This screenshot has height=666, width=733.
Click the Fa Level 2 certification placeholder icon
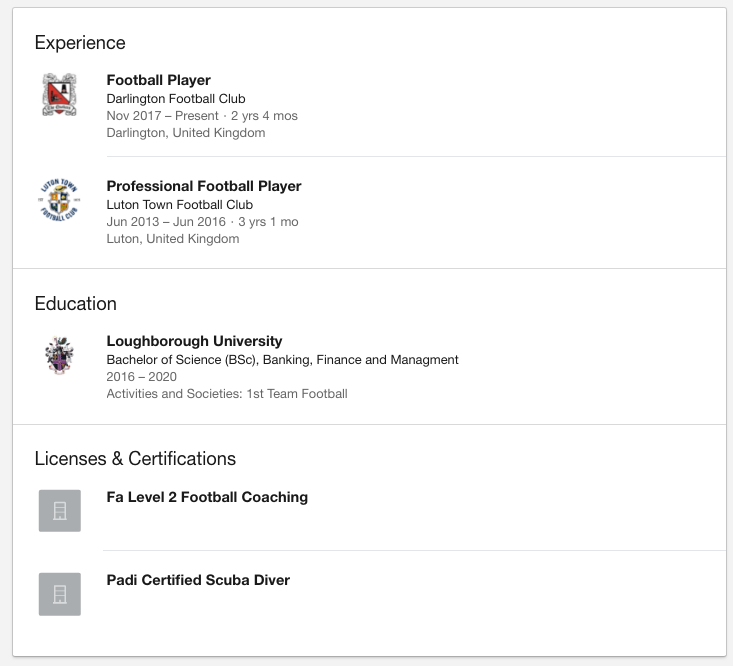click(x=60, y=511)
